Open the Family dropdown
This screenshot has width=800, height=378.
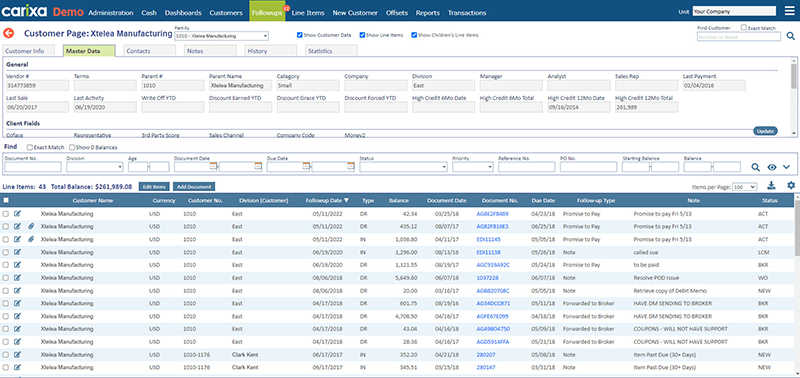pos(221,36)
